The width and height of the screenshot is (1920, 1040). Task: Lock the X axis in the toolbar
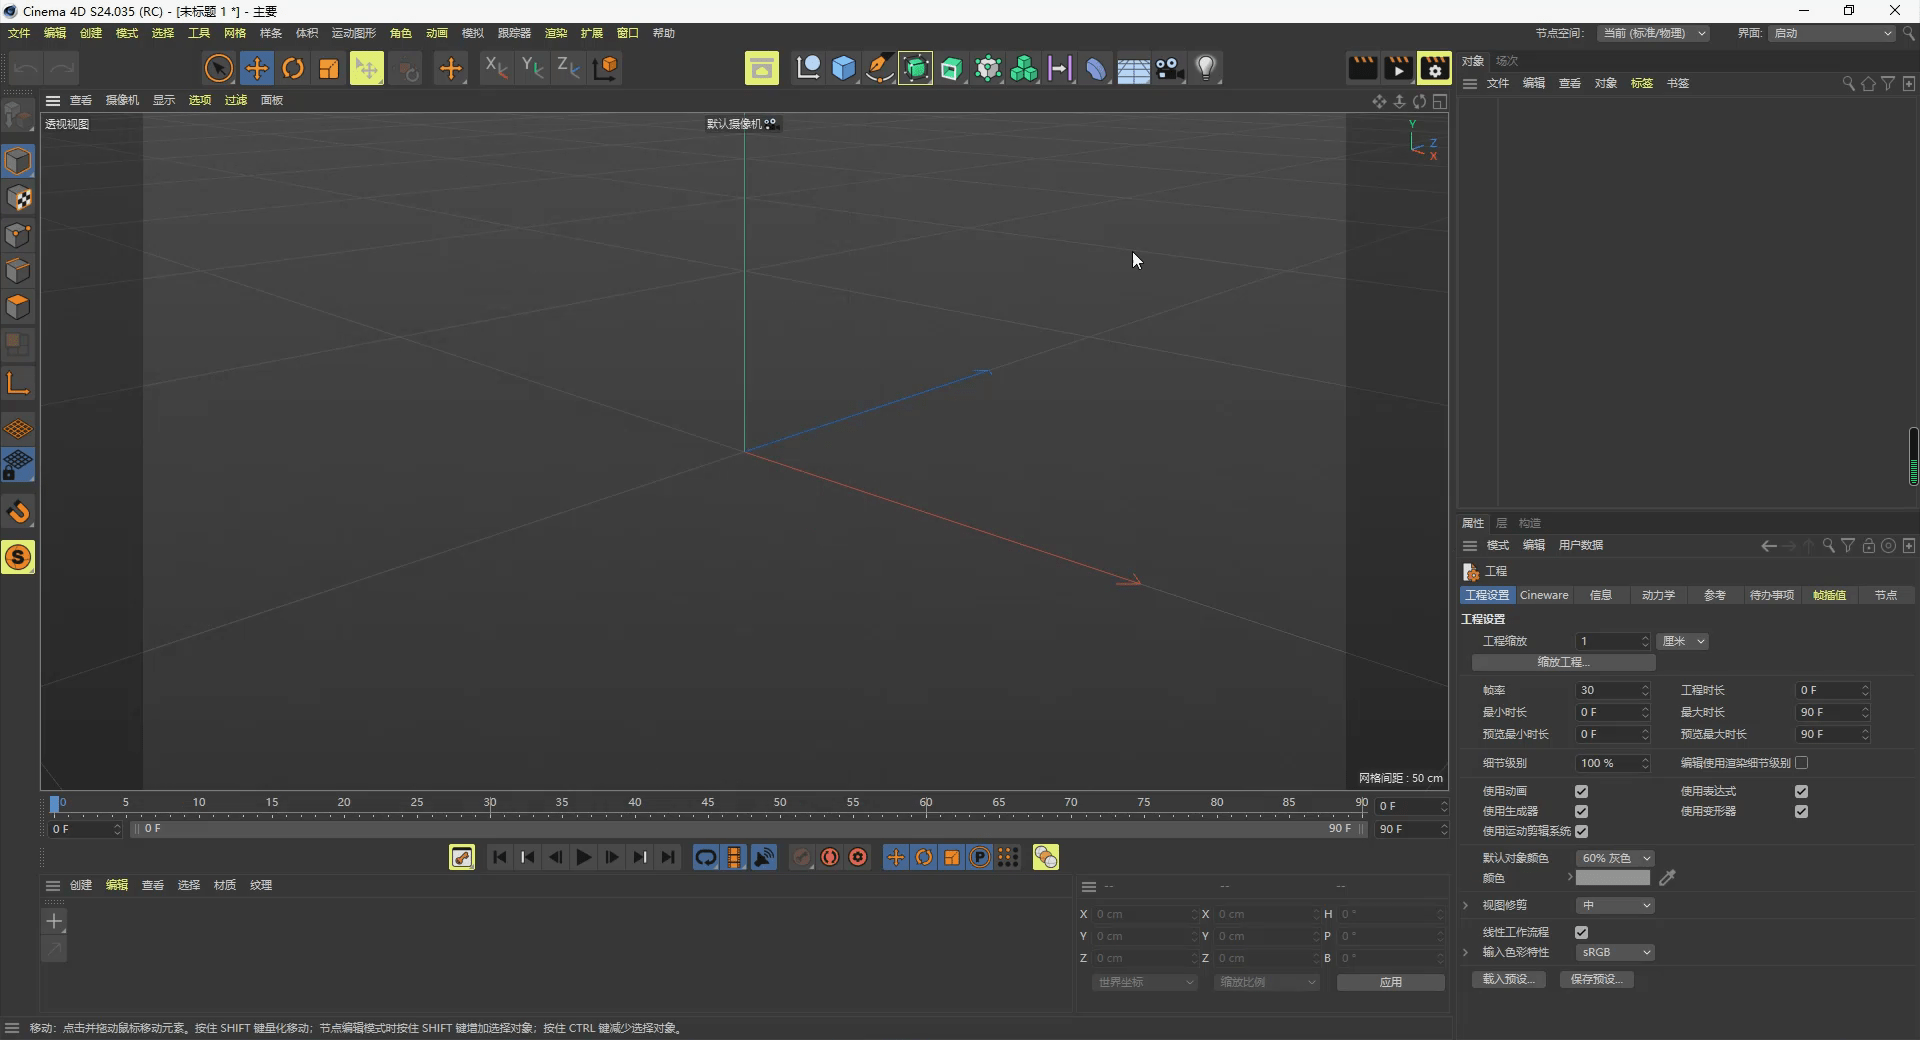[496, 67]
